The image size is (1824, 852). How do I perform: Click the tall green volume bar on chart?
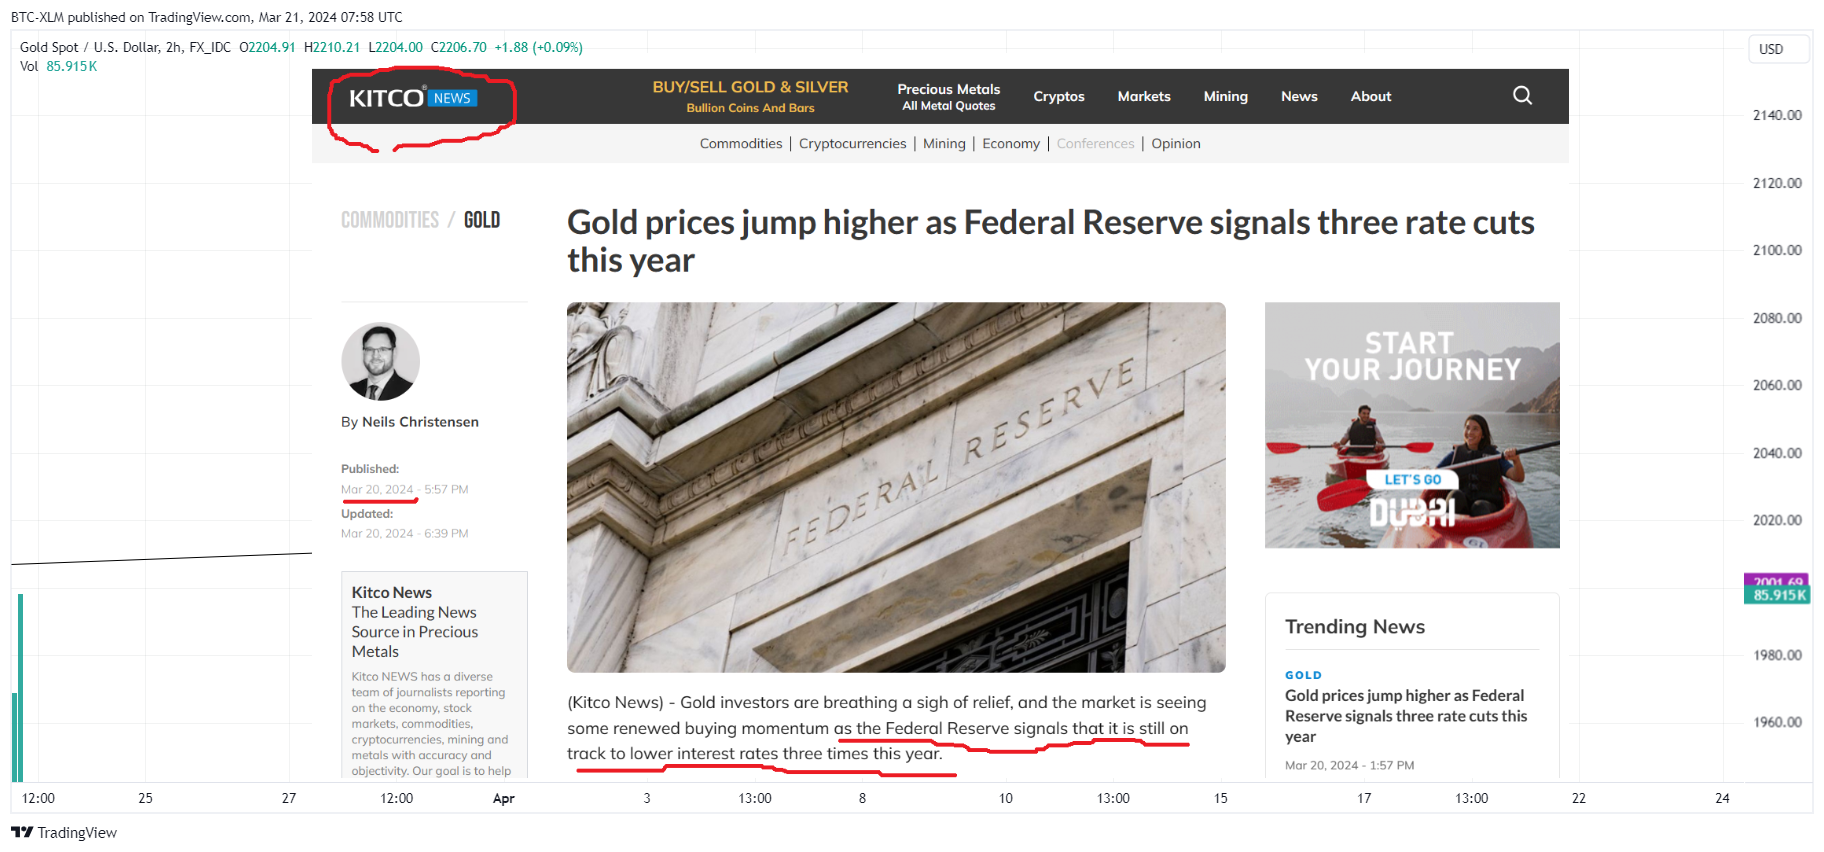click(x=20, y=687)
